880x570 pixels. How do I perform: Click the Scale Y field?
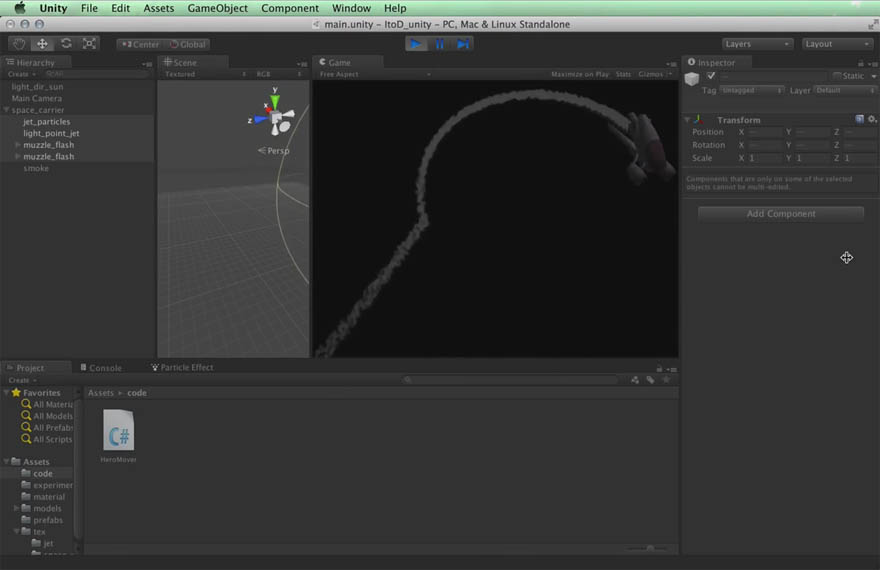tap(812, 158)
